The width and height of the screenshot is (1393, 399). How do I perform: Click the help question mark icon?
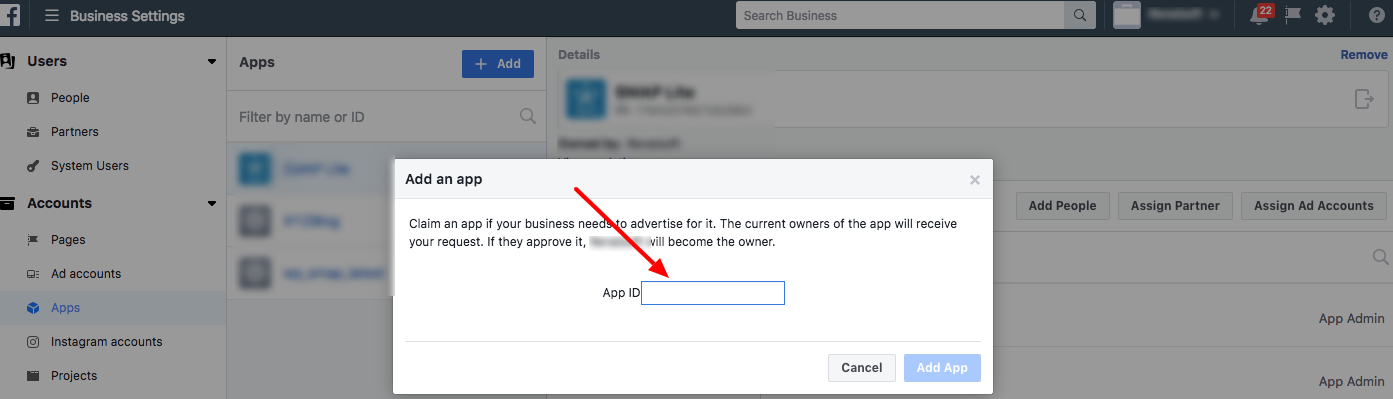click(1376, 16)
